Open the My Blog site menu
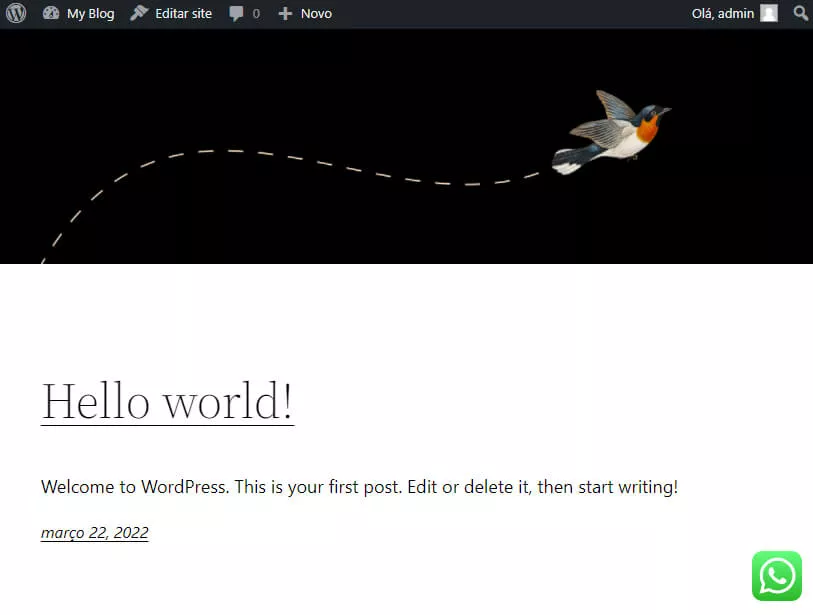The height and width of the screenshot is (615, 813). [x=90, y=14]
